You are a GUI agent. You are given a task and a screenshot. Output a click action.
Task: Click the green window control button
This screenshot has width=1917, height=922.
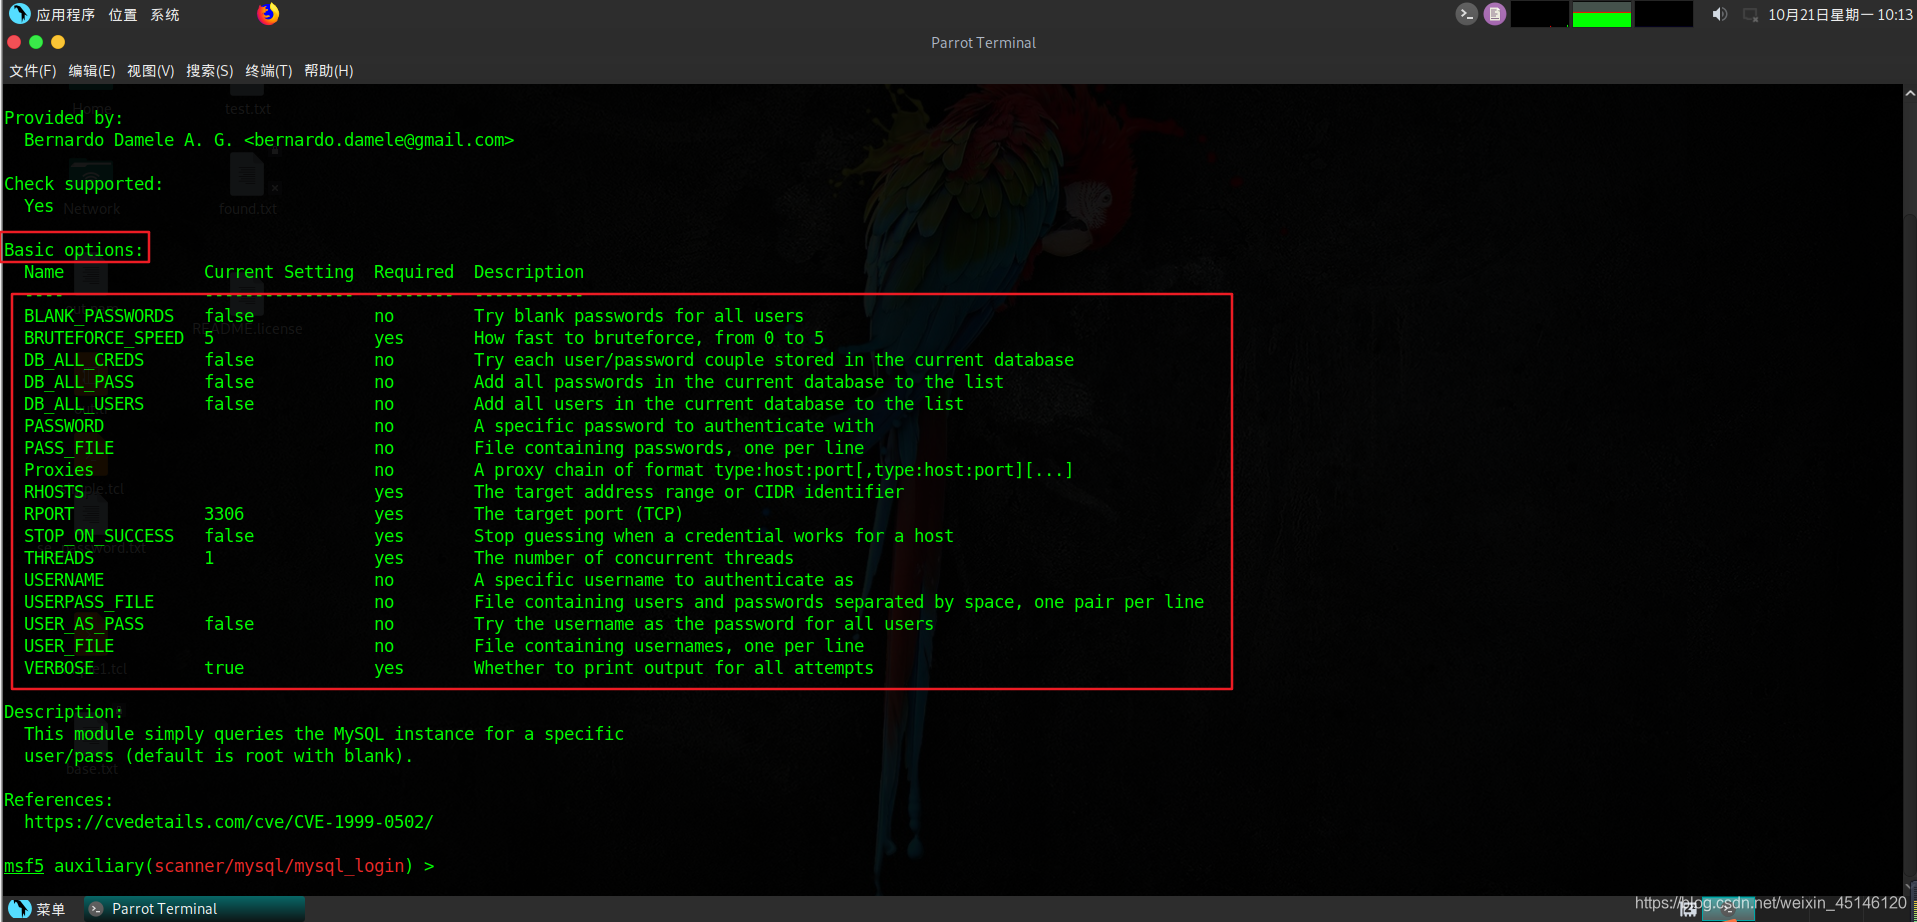(x=36, y=42)
